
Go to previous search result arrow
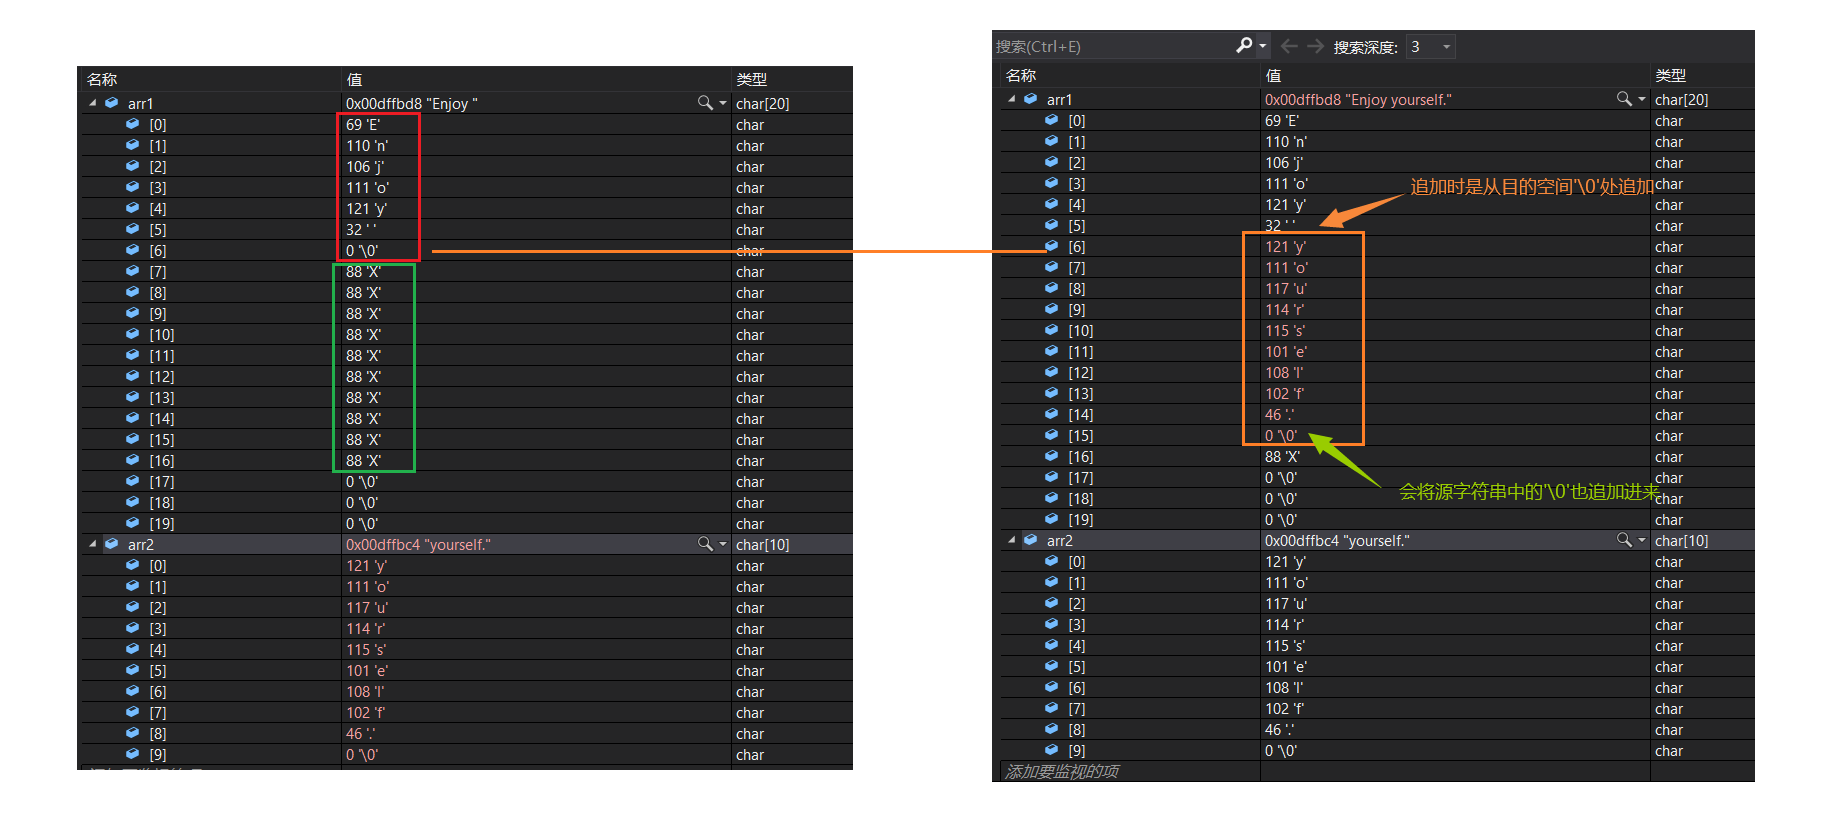tap(1289, 46)
